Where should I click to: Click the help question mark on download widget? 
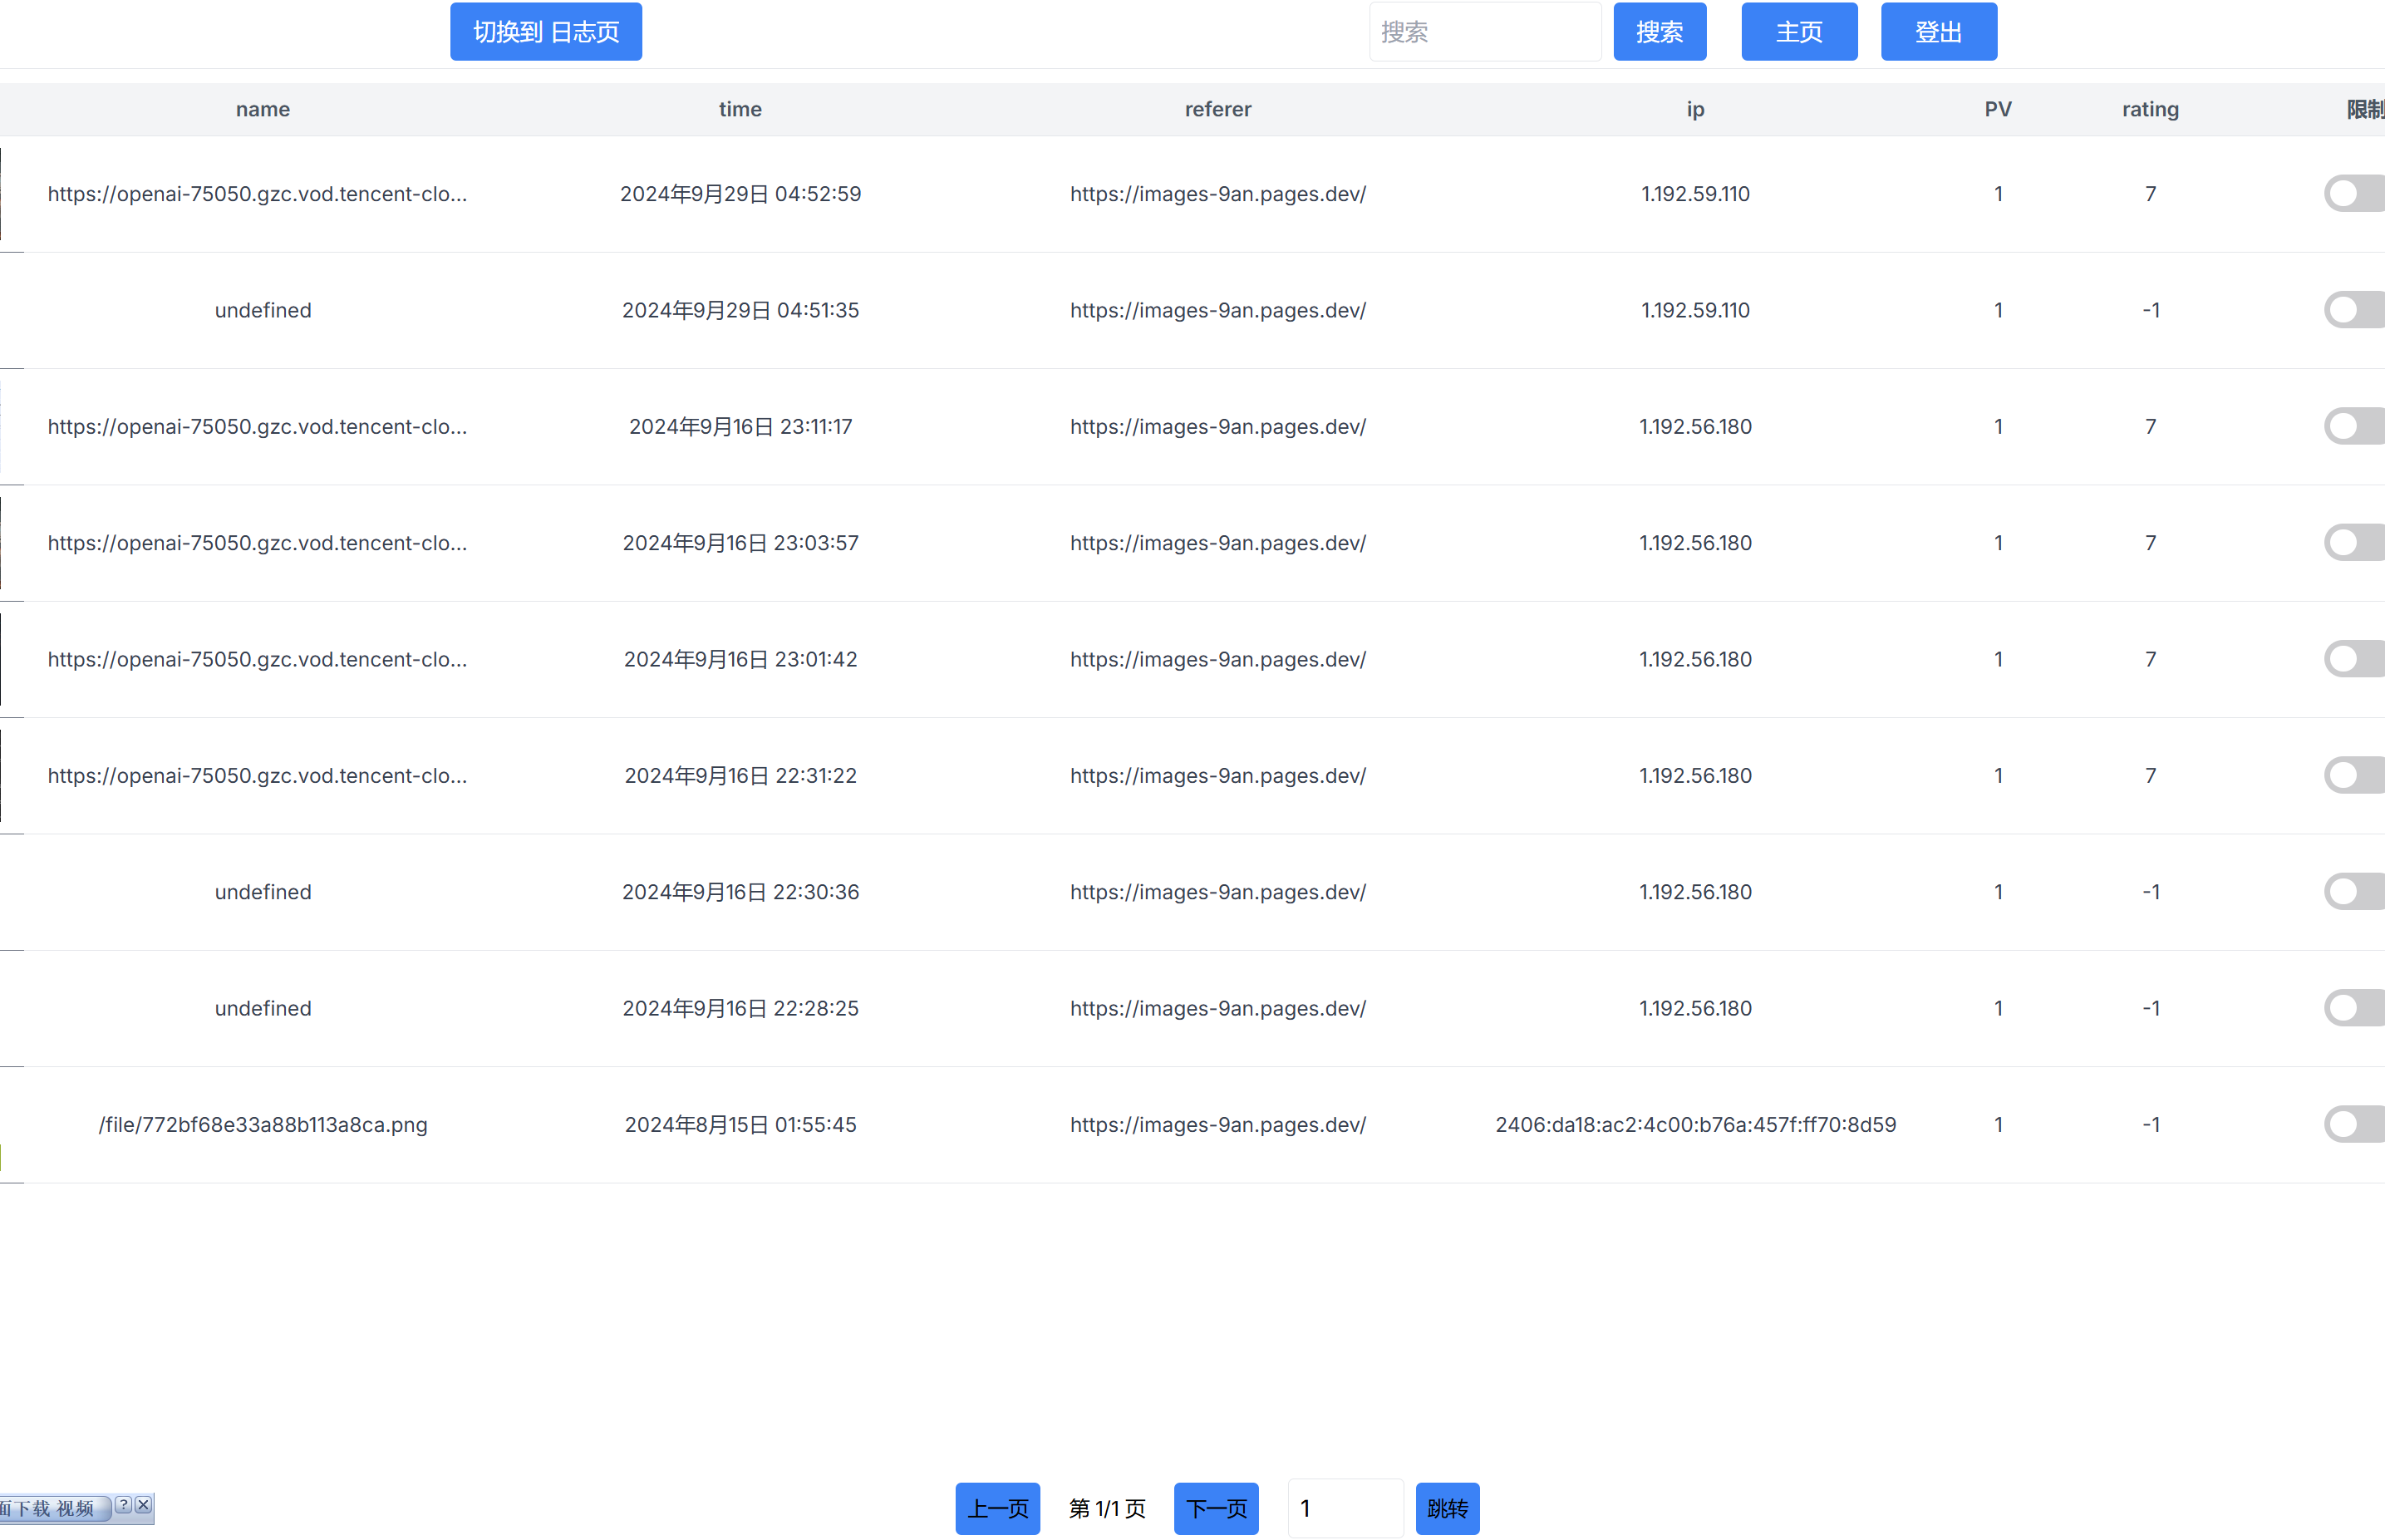click(123, 1505)
